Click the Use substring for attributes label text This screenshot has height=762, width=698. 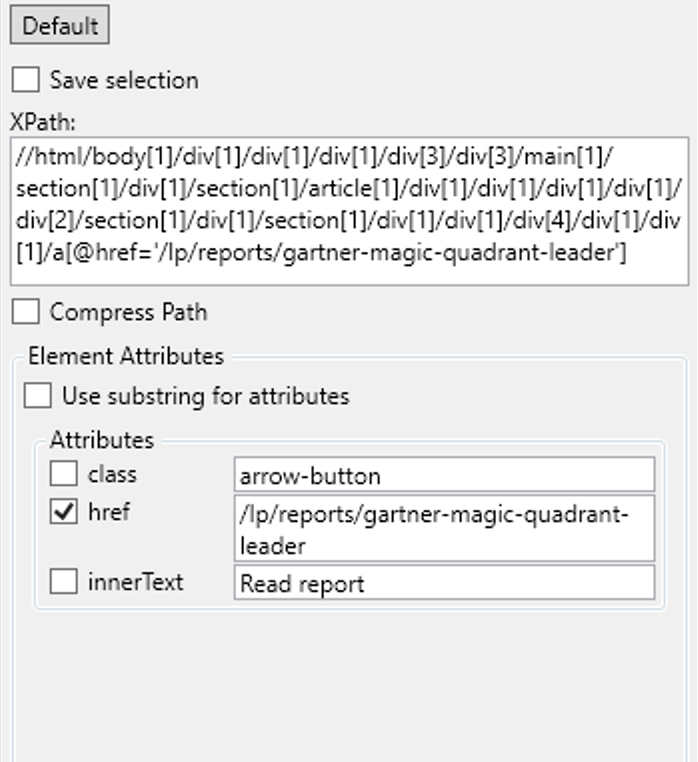tap(206, 396)
